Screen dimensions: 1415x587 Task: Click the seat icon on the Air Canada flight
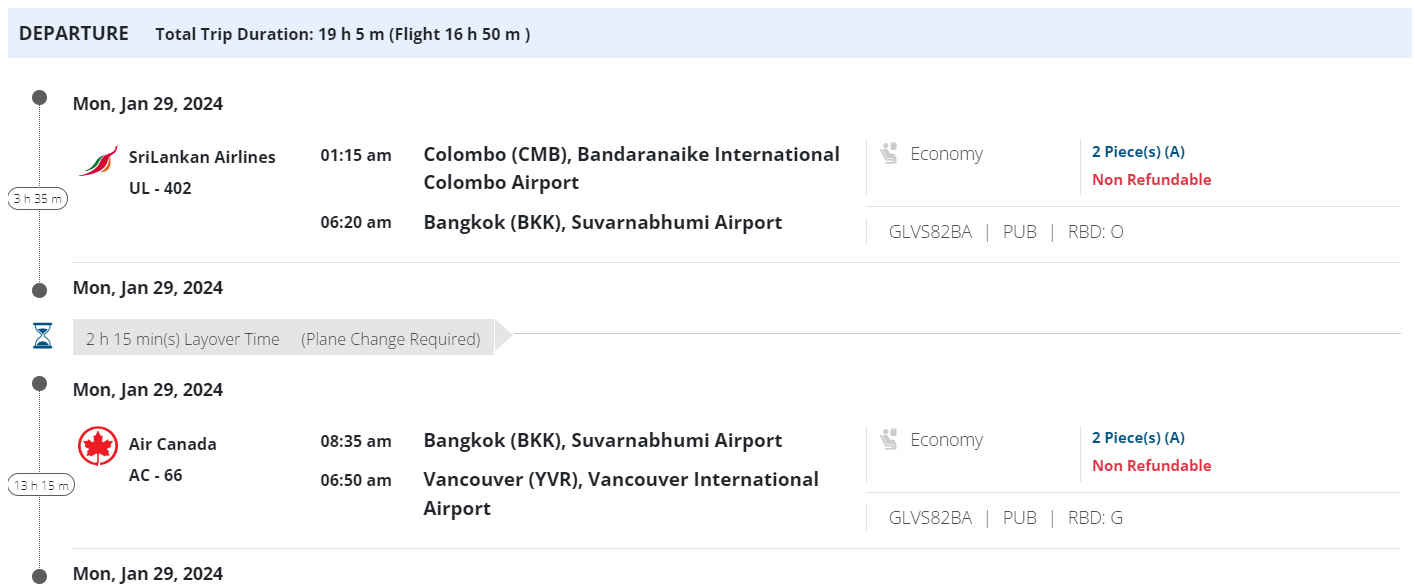[888, 440]
